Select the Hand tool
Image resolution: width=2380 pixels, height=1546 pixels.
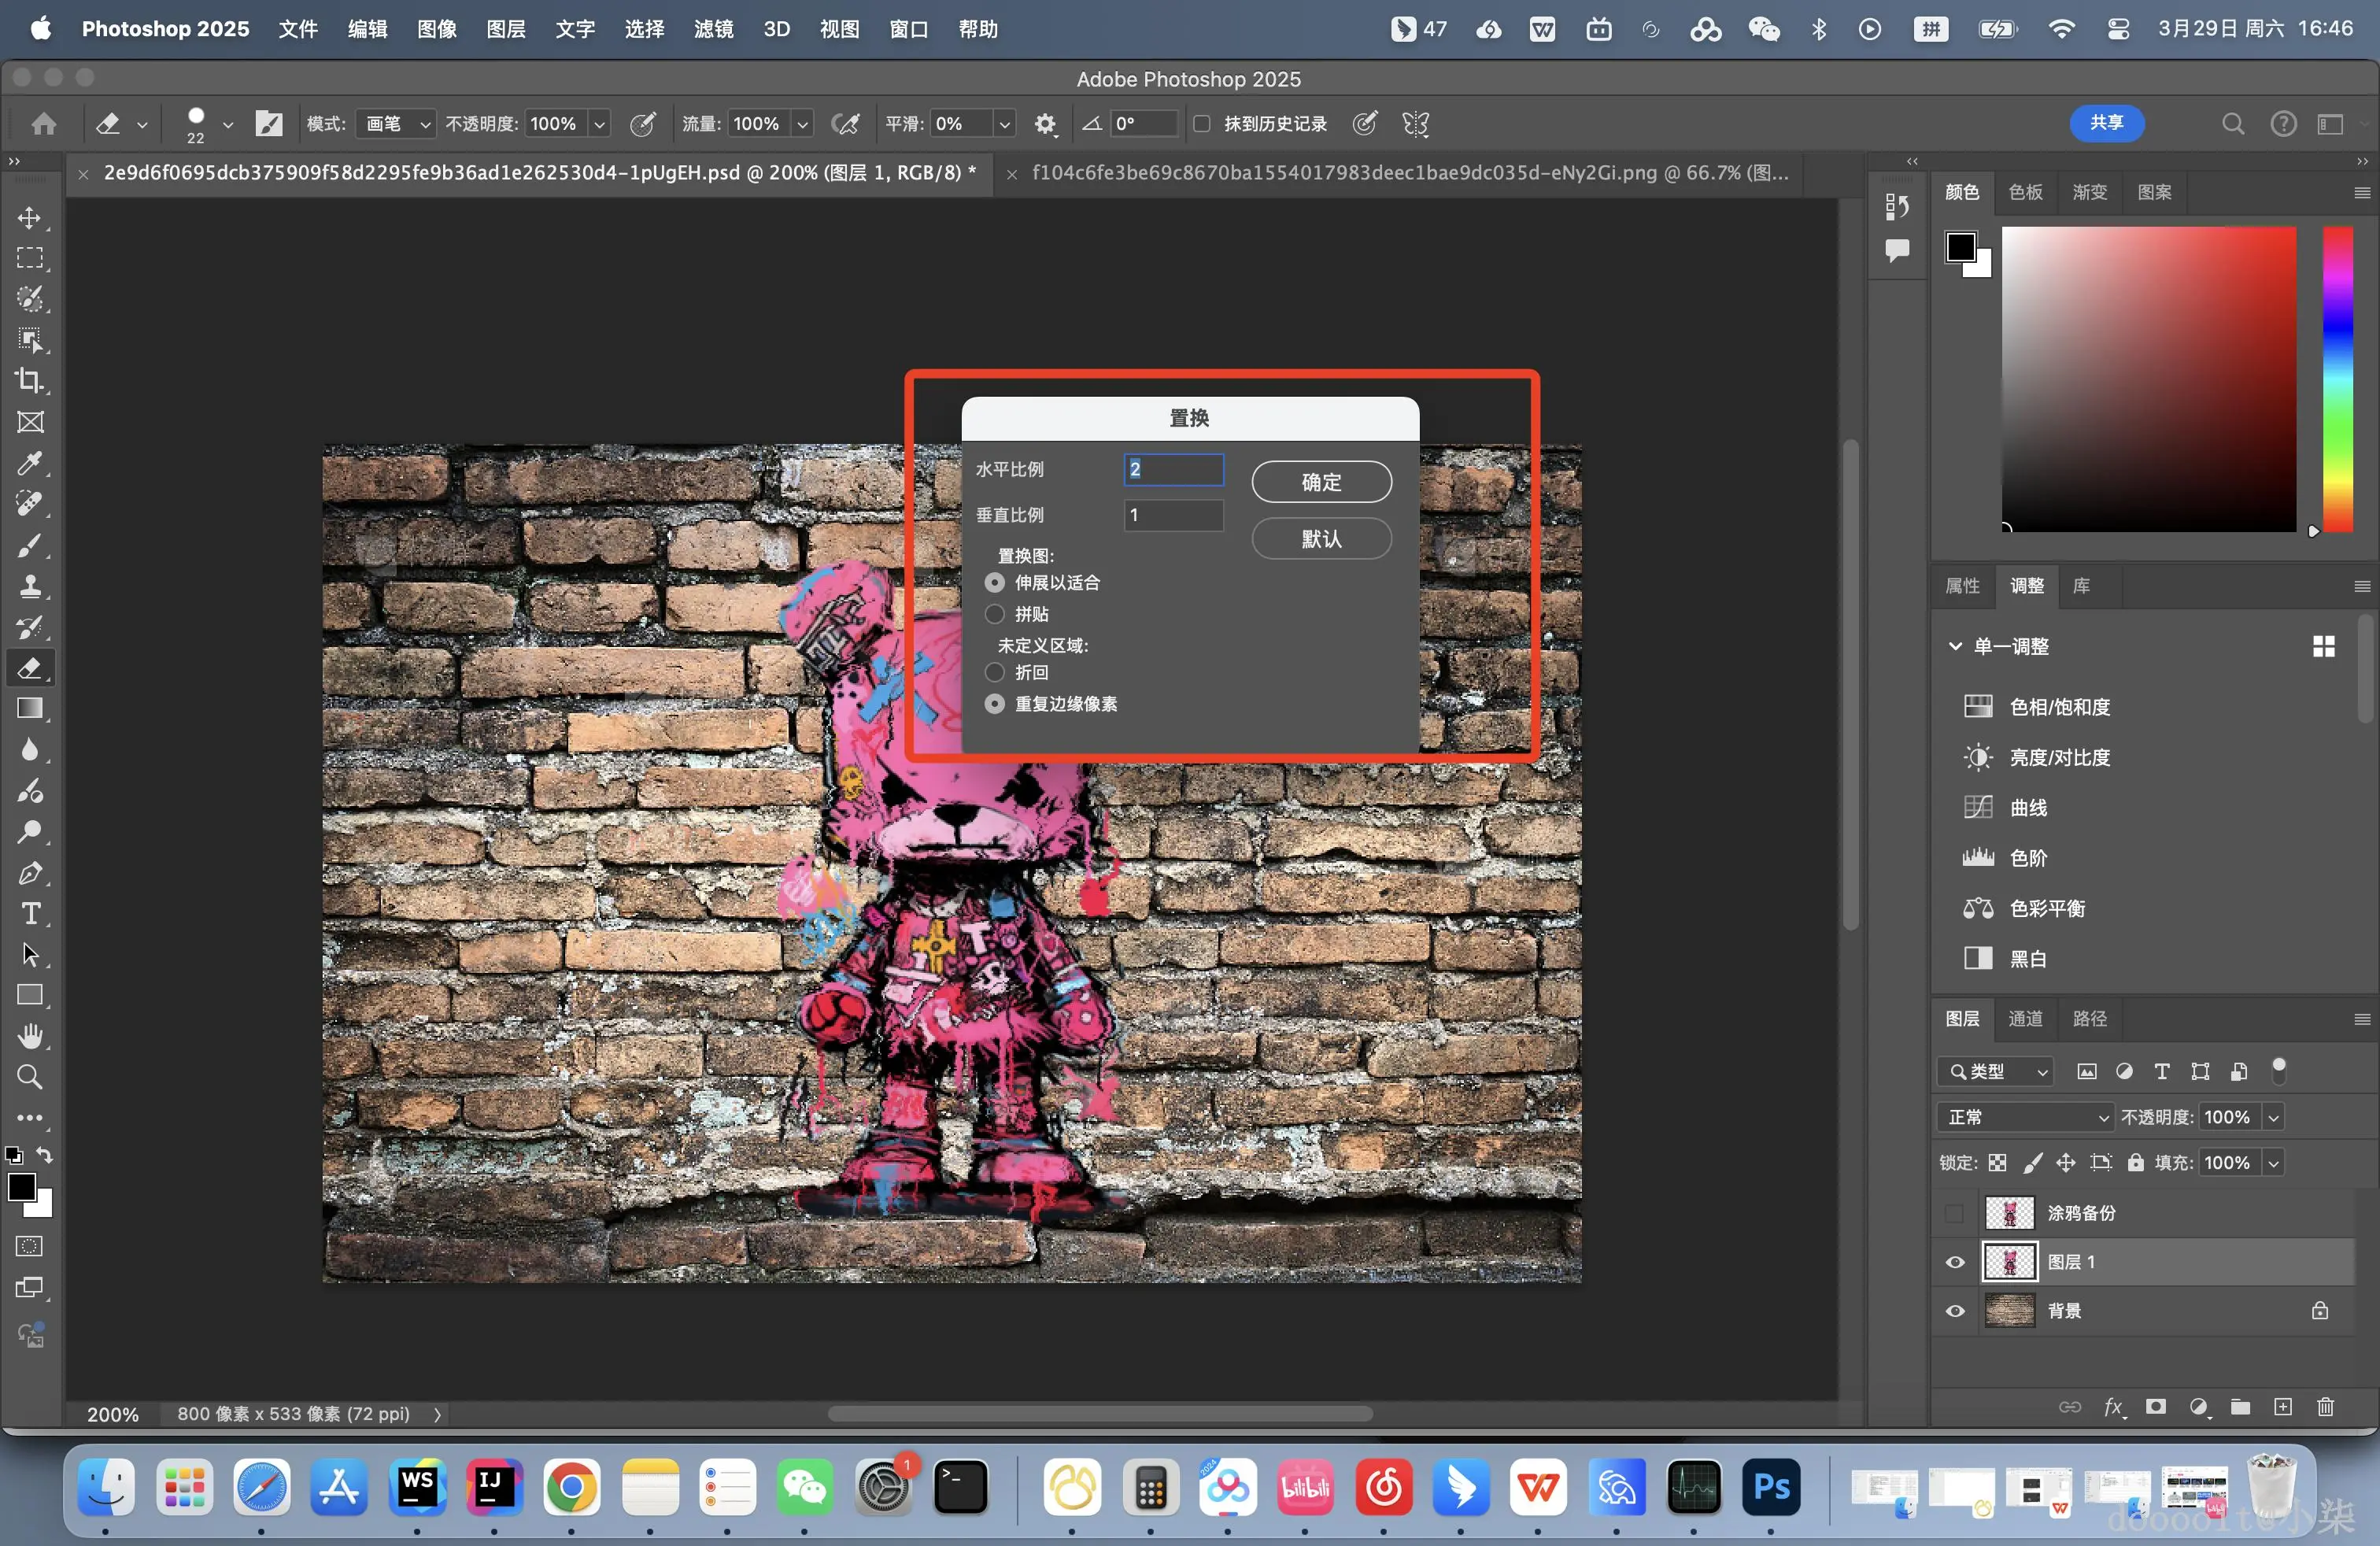pos(30,1036)
